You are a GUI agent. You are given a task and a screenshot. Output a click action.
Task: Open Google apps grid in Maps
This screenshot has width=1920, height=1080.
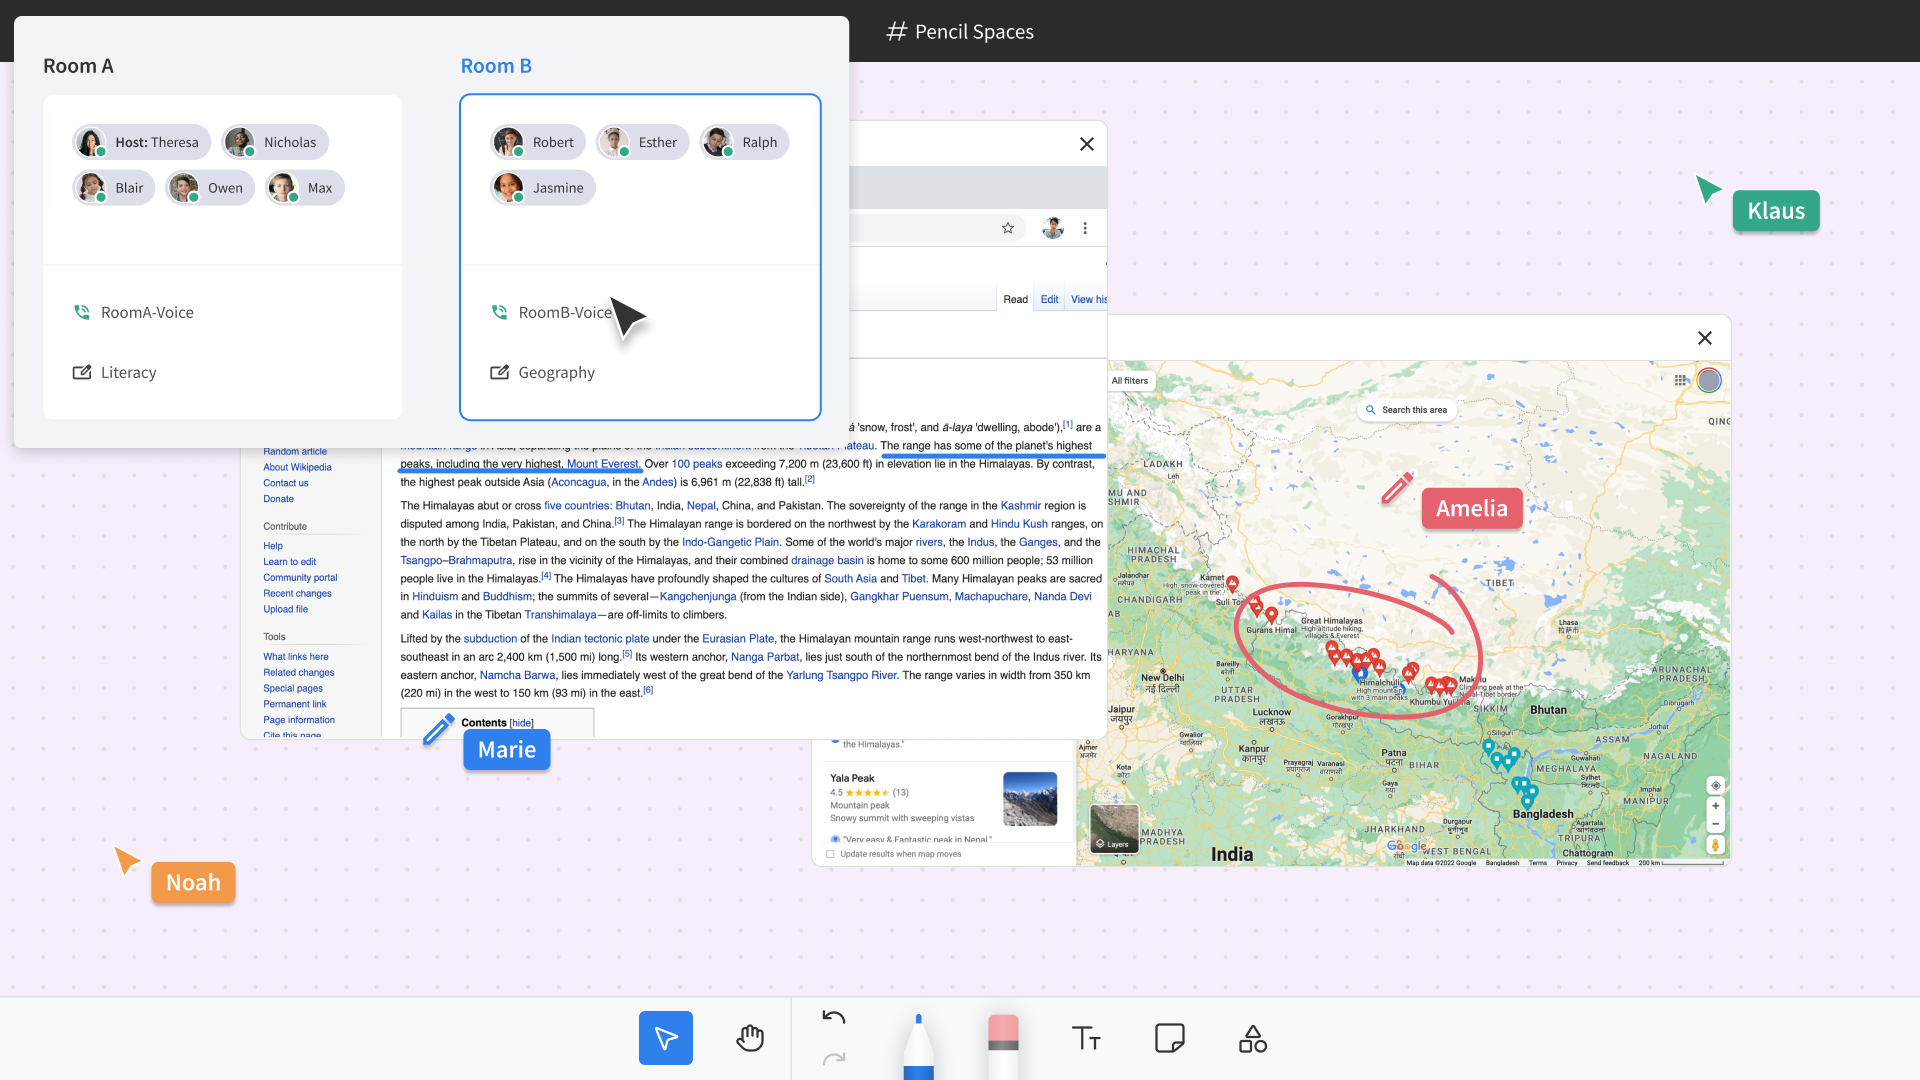click(x=1681, y=380)
